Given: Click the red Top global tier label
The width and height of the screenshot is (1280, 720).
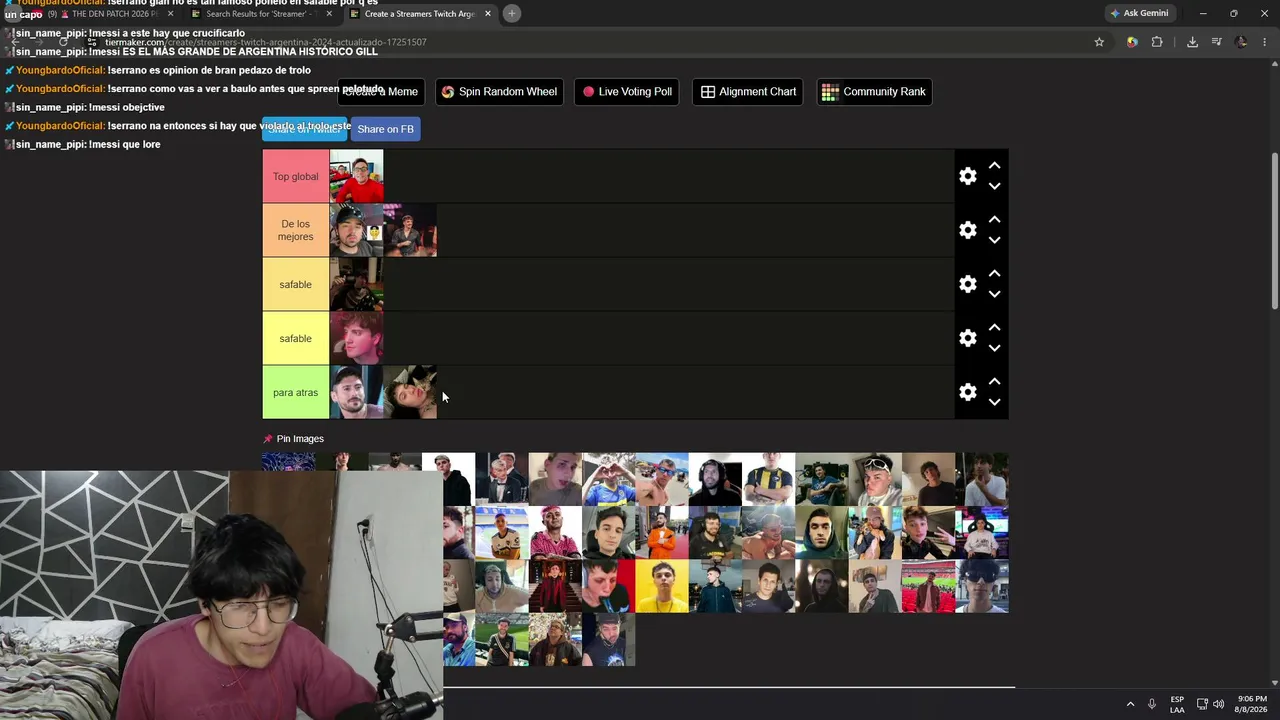Looking at the screenshot, I should (296, 177).
